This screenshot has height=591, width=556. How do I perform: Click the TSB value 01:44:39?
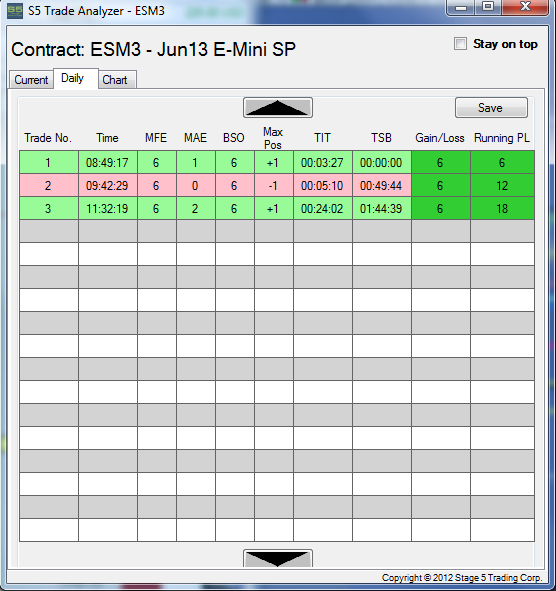[381, 208]
